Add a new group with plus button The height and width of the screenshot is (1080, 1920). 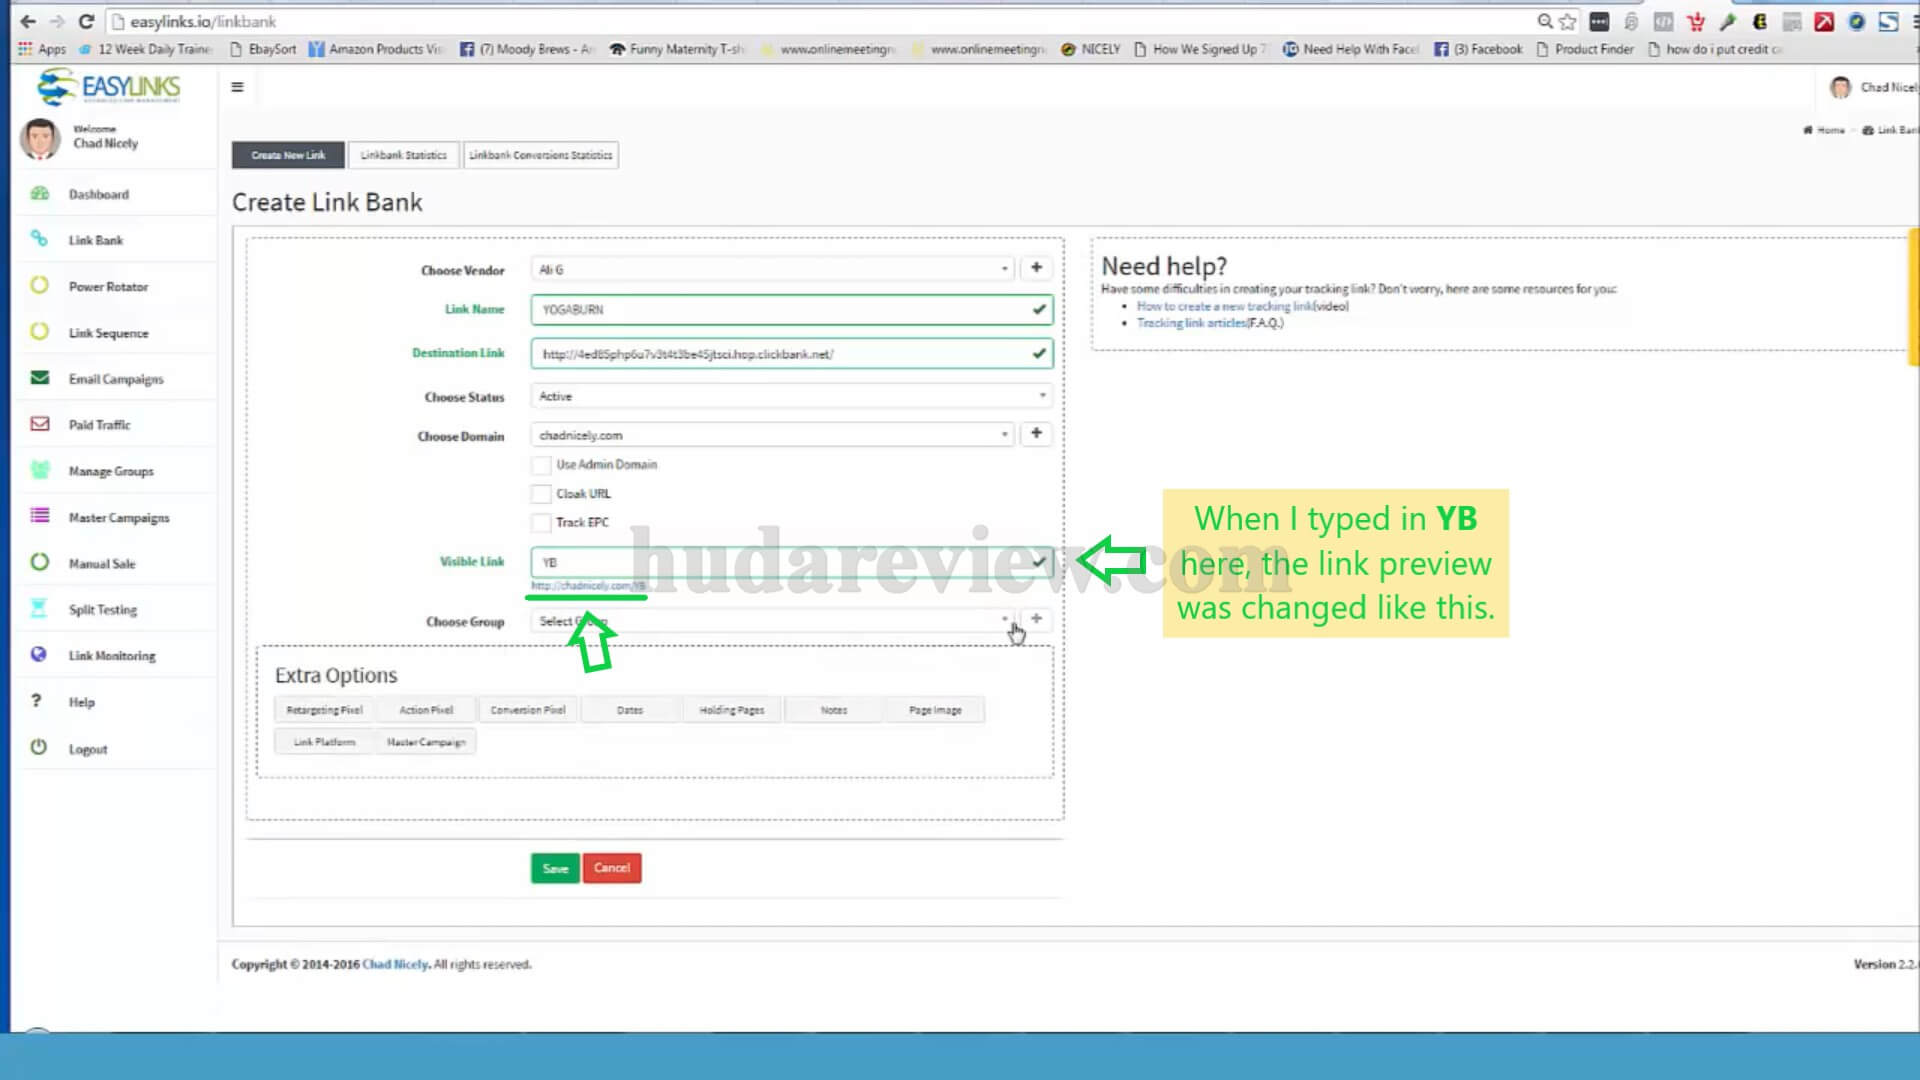coord(1036,619)
